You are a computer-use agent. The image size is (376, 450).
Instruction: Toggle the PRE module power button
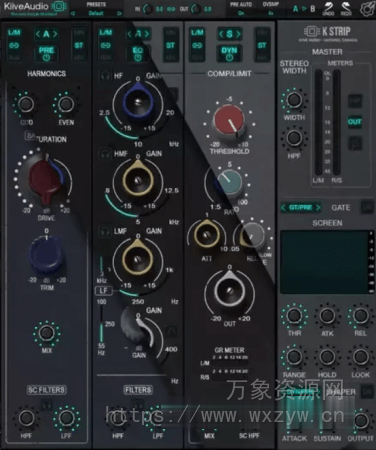pyautogui.click(x=46, y=53)
